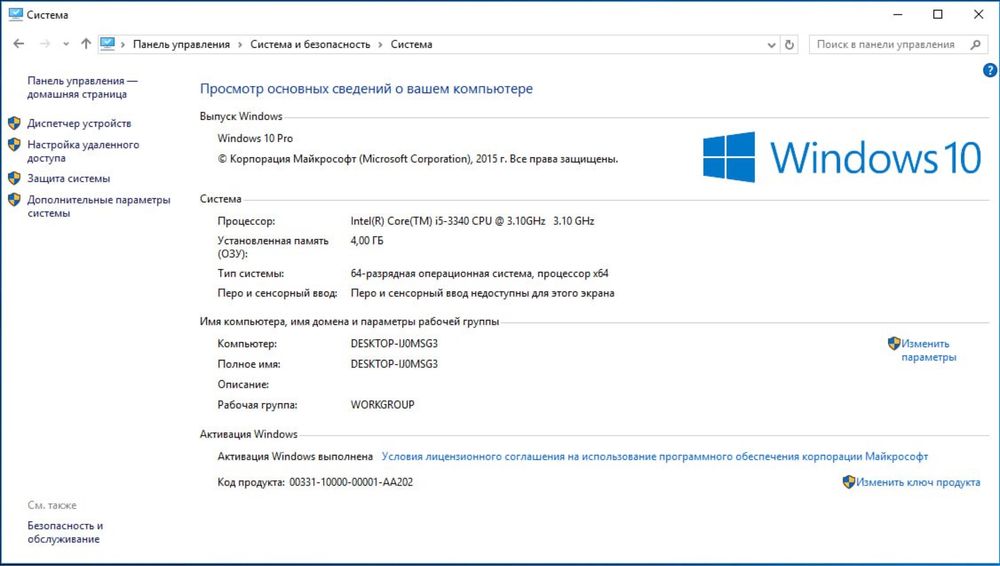Image resolution: width=1000 pixels, height=566 pixels.
Task: Open 'Защита системы' link
Action: point(68,179)
